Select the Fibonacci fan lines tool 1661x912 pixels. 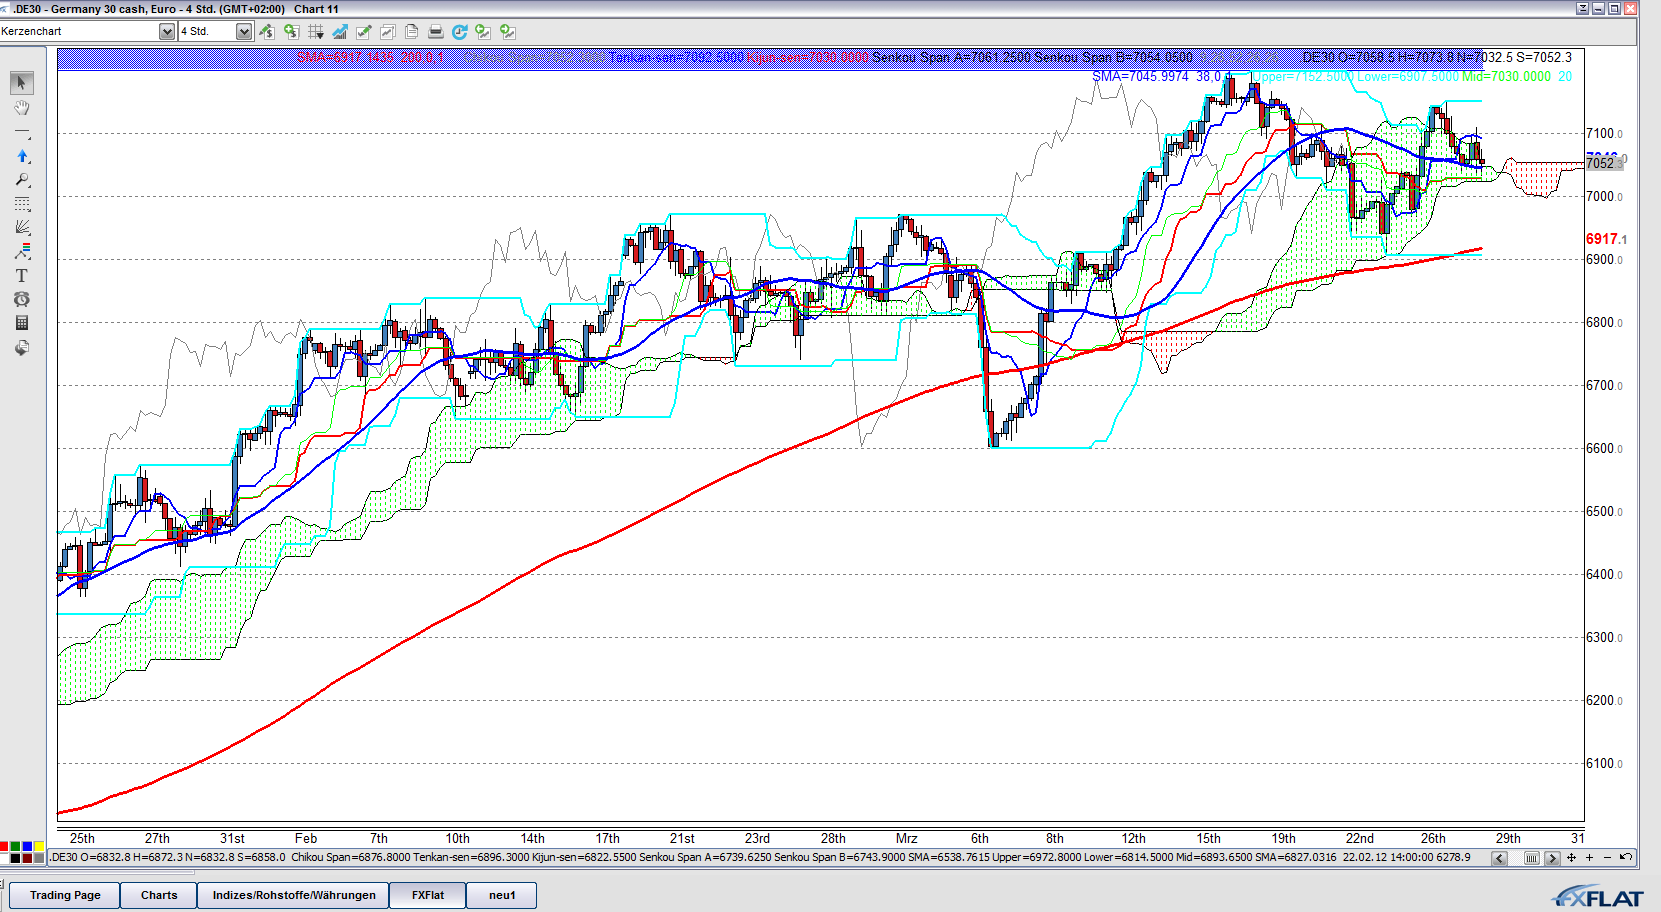point(22,228)
